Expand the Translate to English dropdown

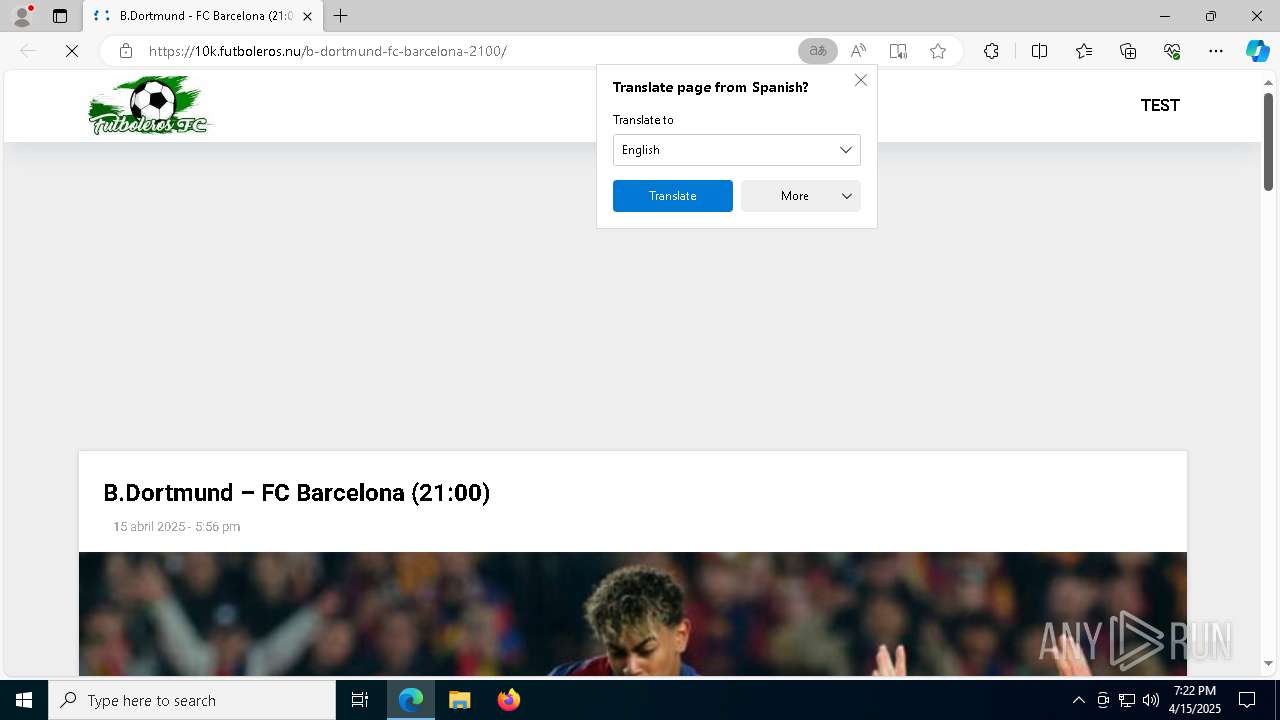tap(737, 150)
